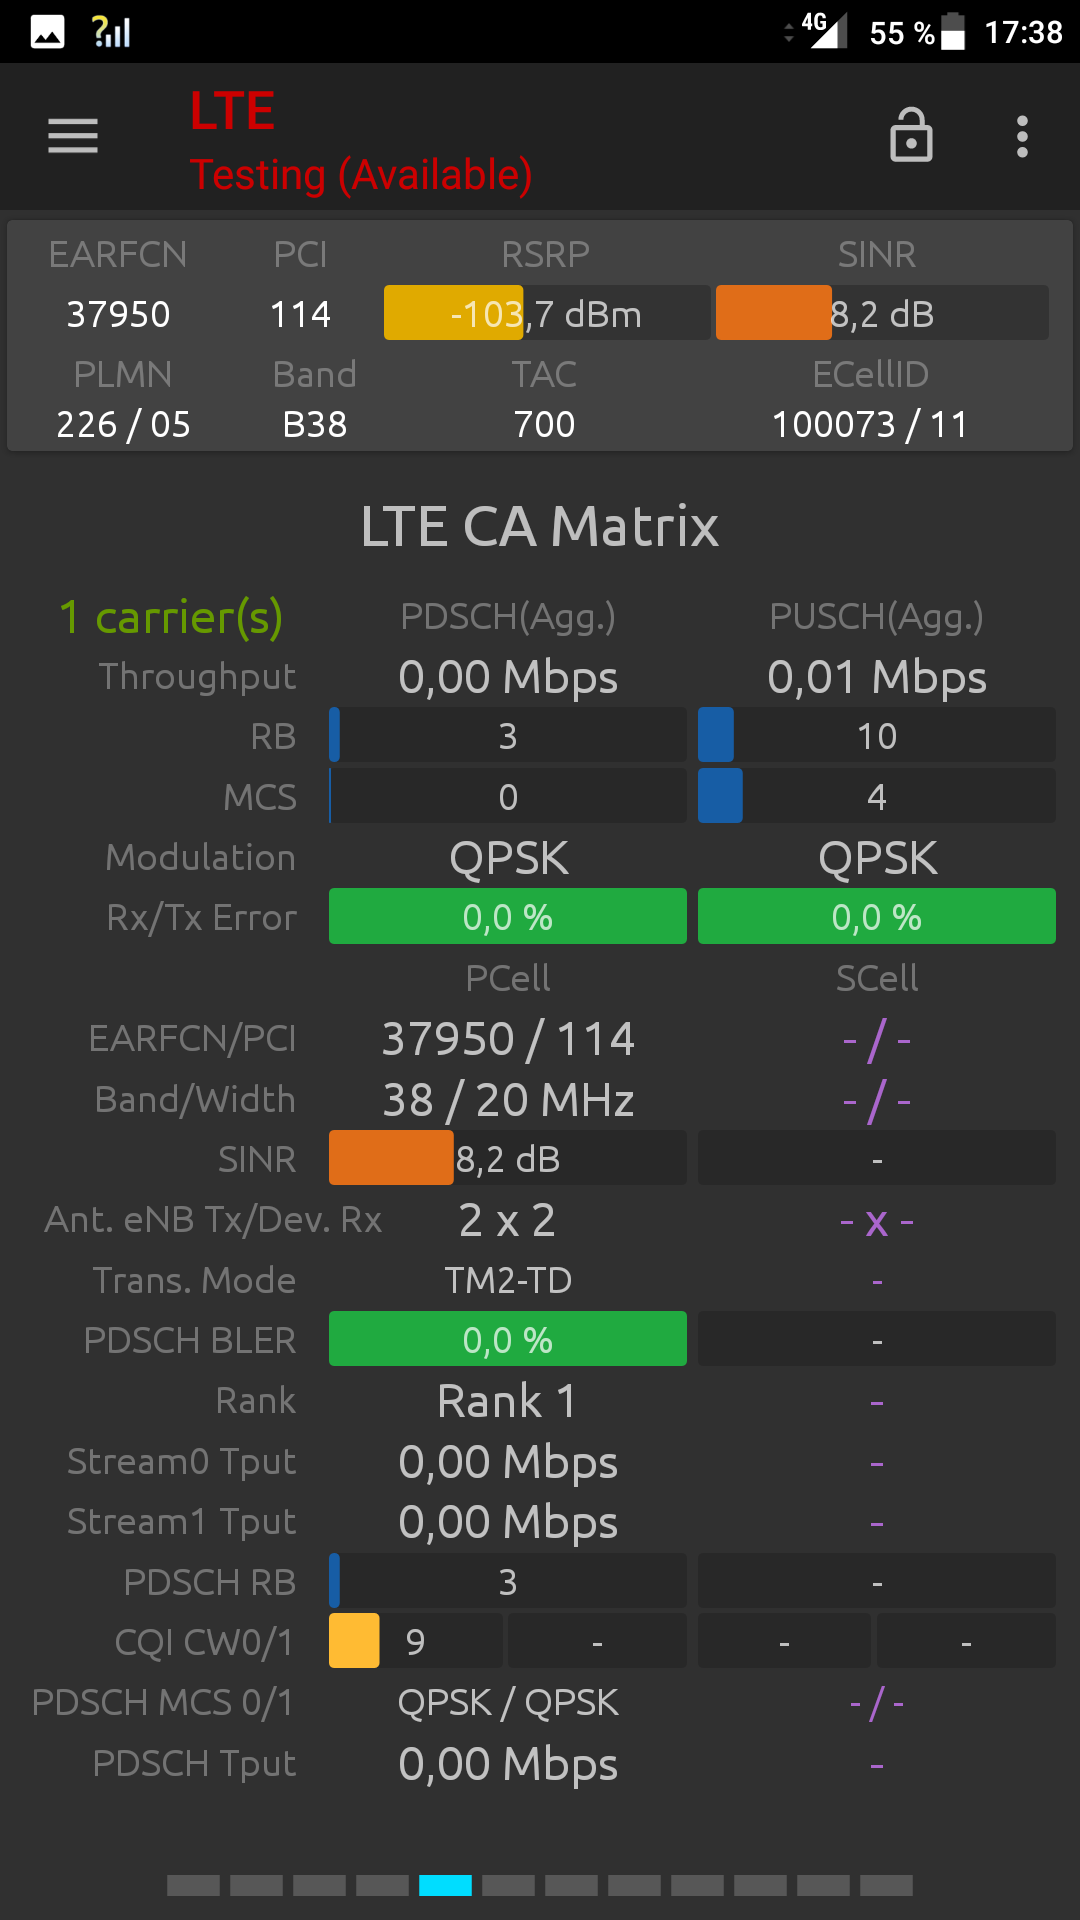The width and height of the screenshot is (1080, 1920).
Task: Tap the 1 carrier(s) label
Action: [x=171, y=618]
